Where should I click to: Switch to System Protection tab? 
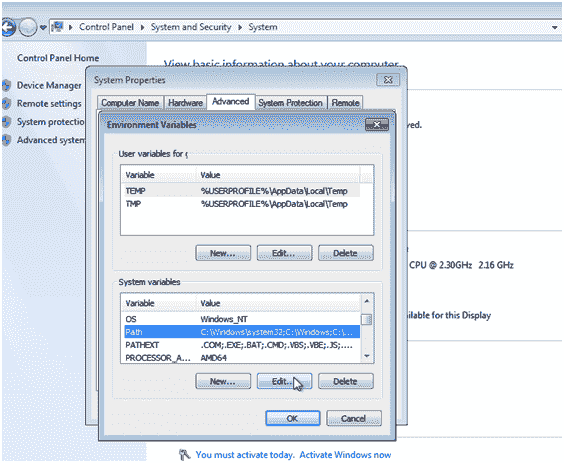pos(291,103)
